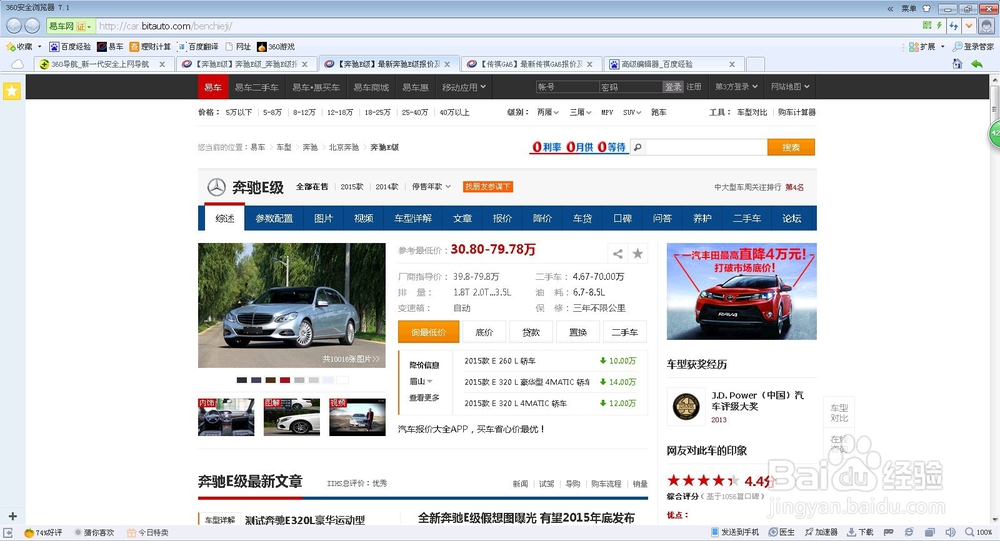Screen dimensions: 1000x541
Task: Select the brown car color swatch
Action: point(270,380)
